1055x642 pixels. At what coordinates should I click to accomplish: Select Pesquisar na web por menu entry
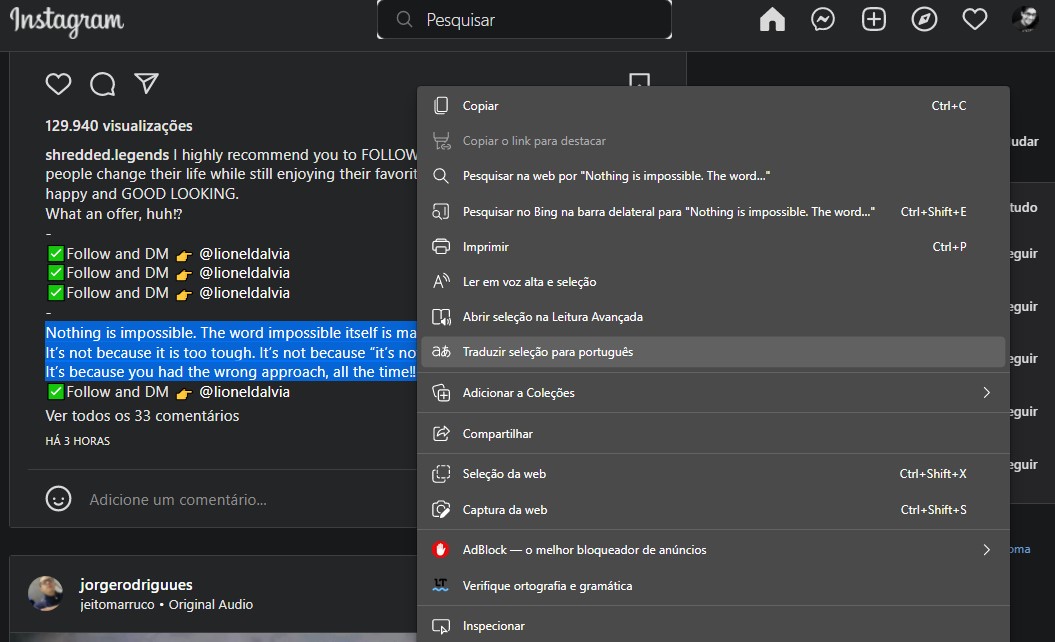[x=713, y=176]
